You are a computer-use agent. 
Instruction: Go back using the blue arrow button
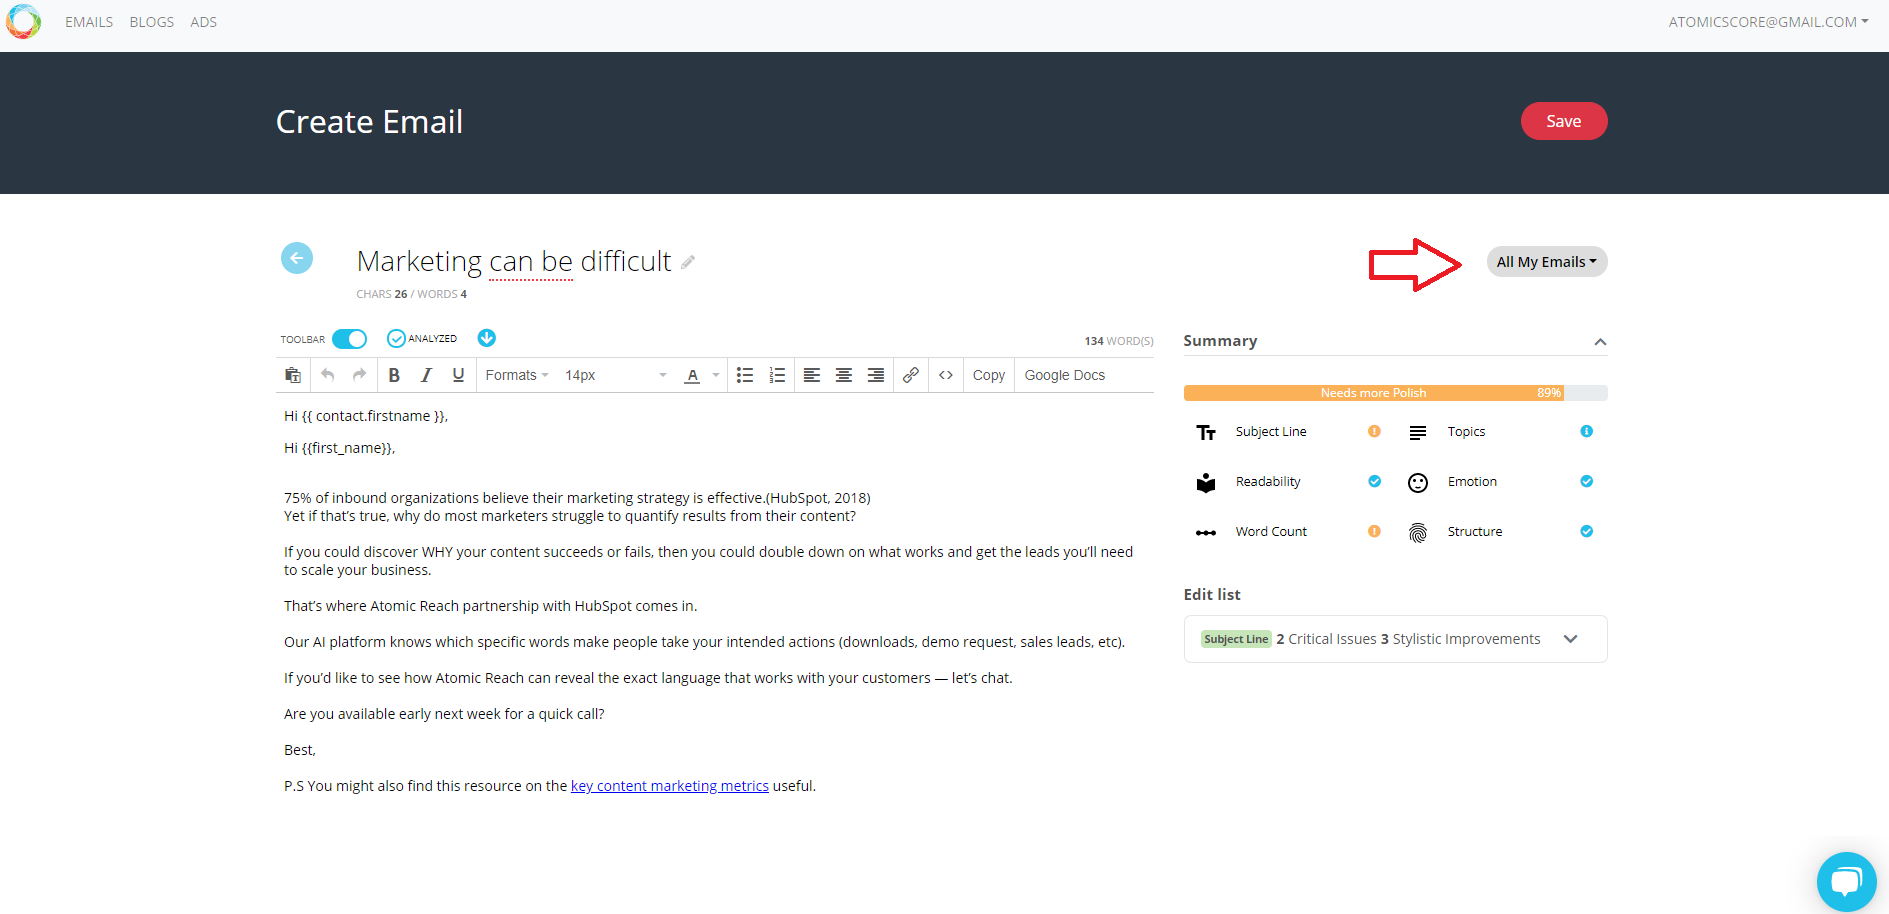(297, 258)
